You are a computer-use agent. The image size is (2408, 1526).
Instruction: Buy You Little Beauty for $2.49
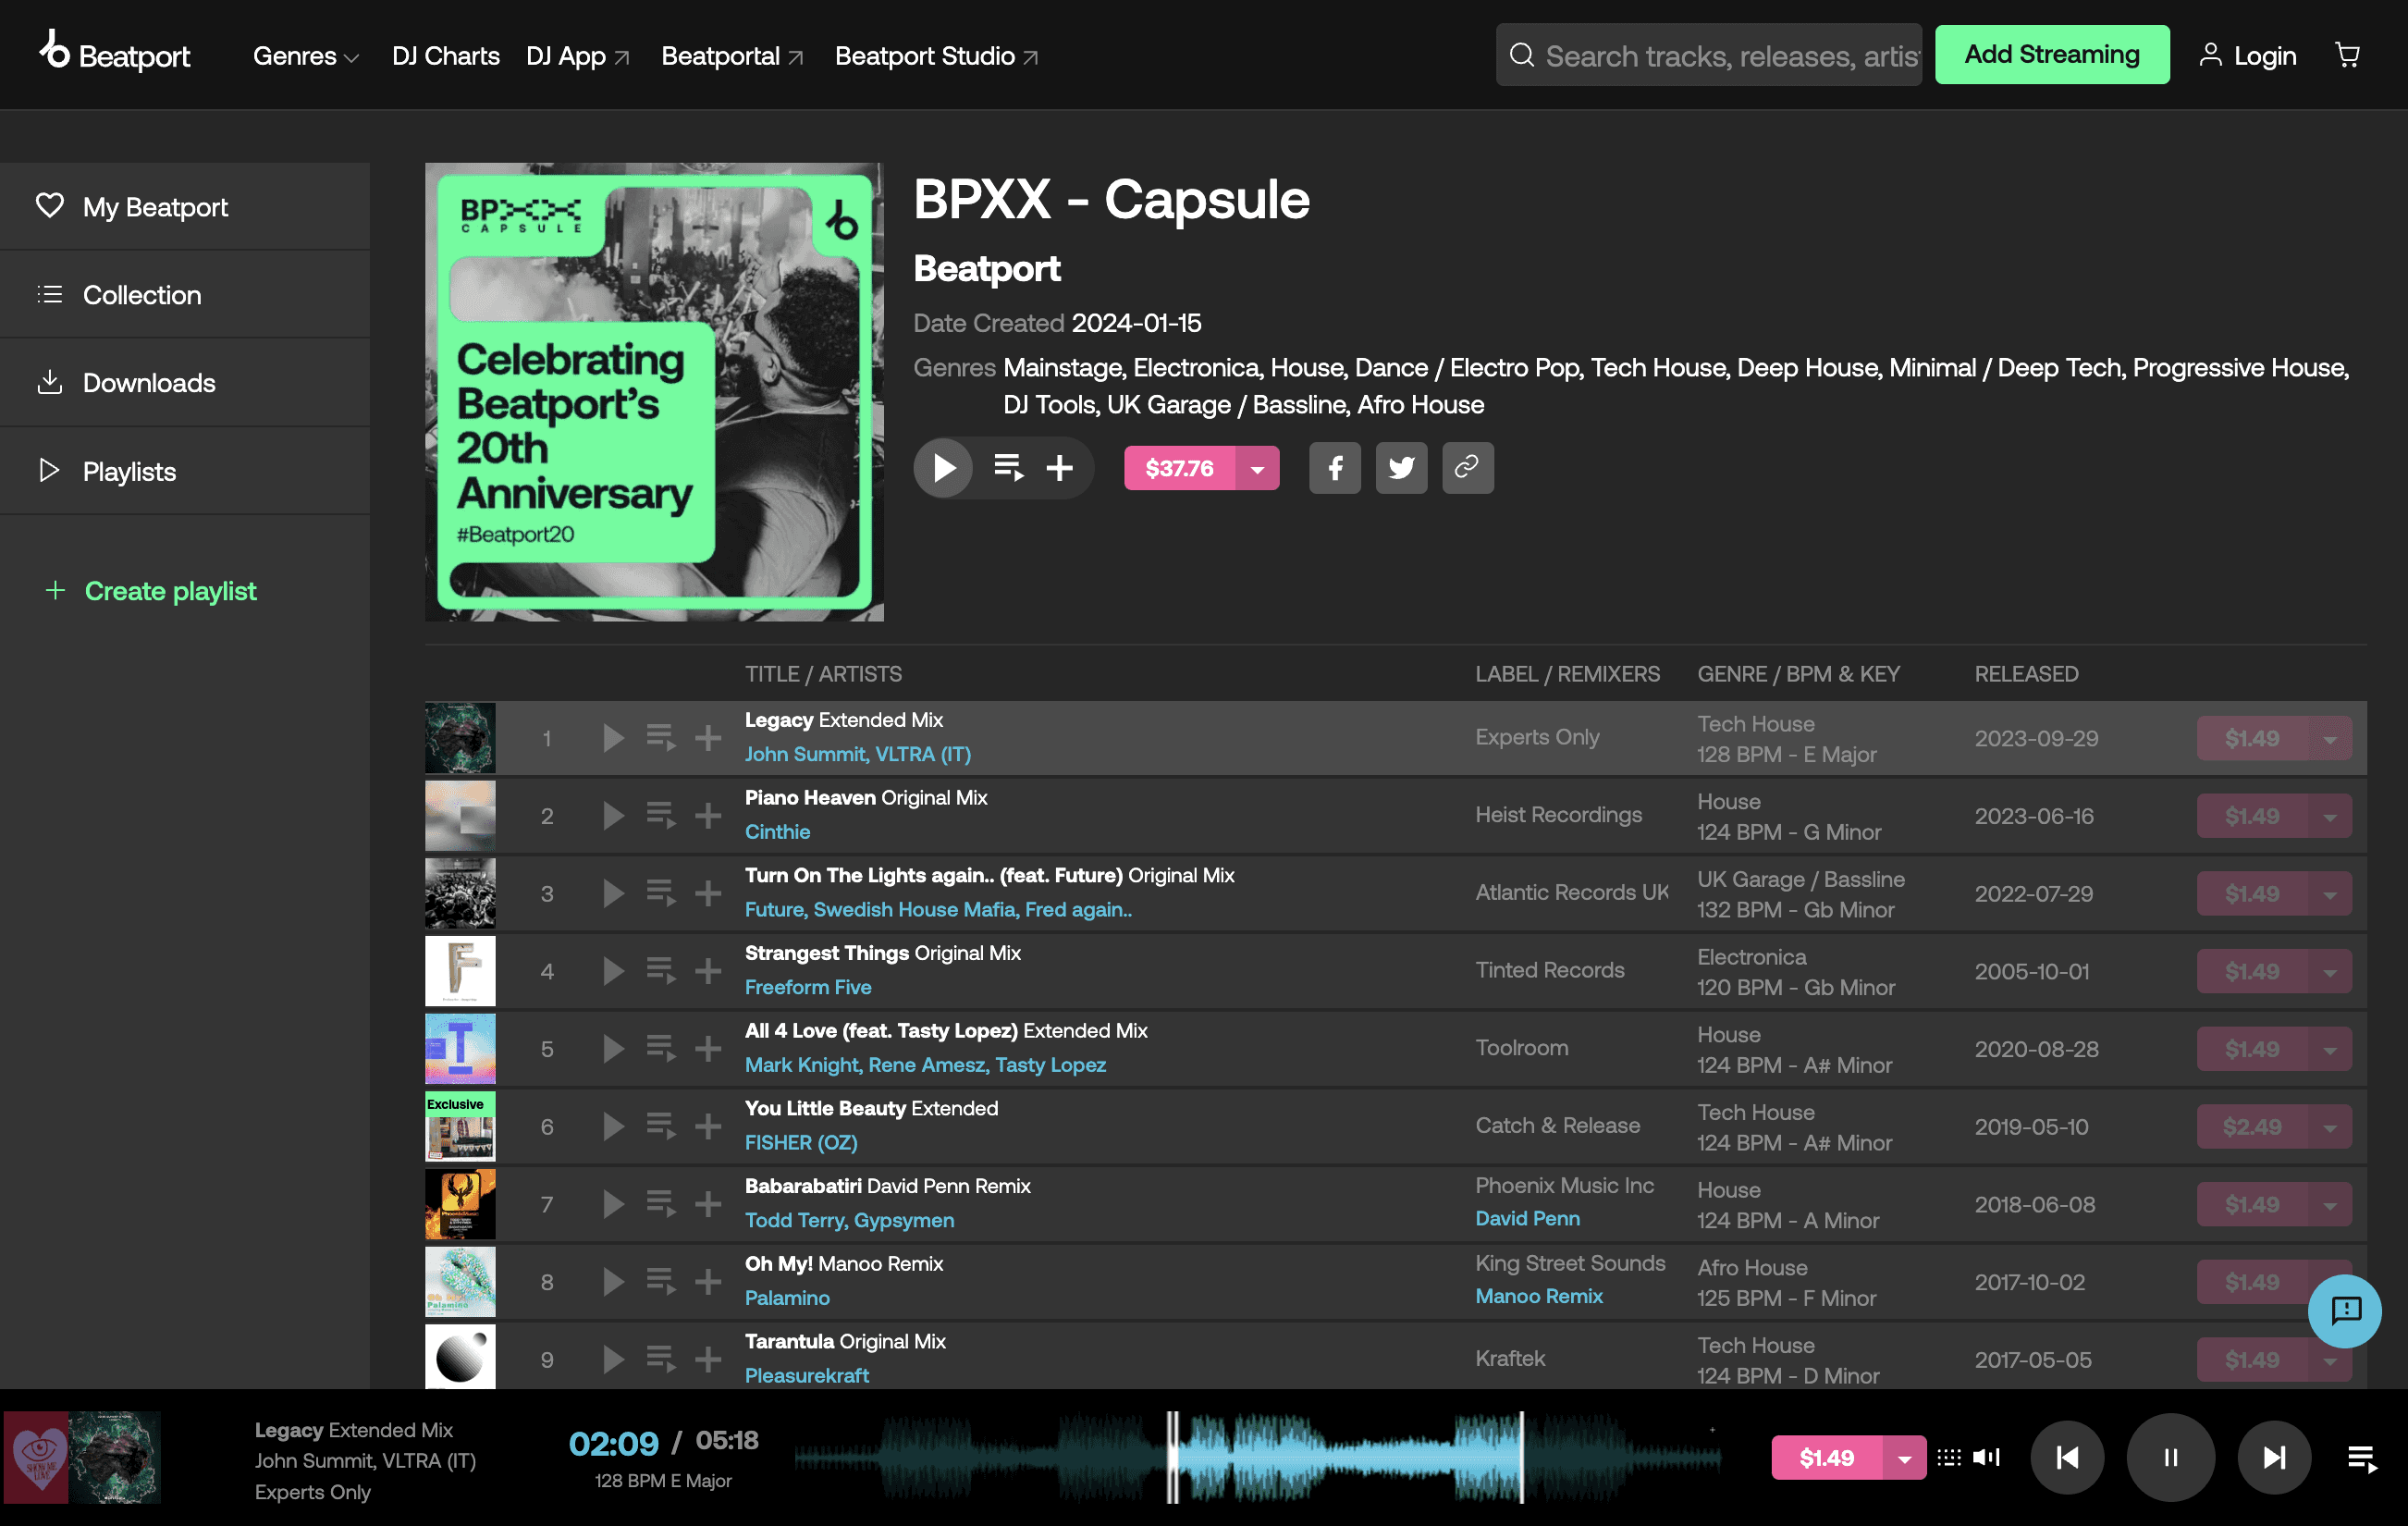(2252, 1127)
